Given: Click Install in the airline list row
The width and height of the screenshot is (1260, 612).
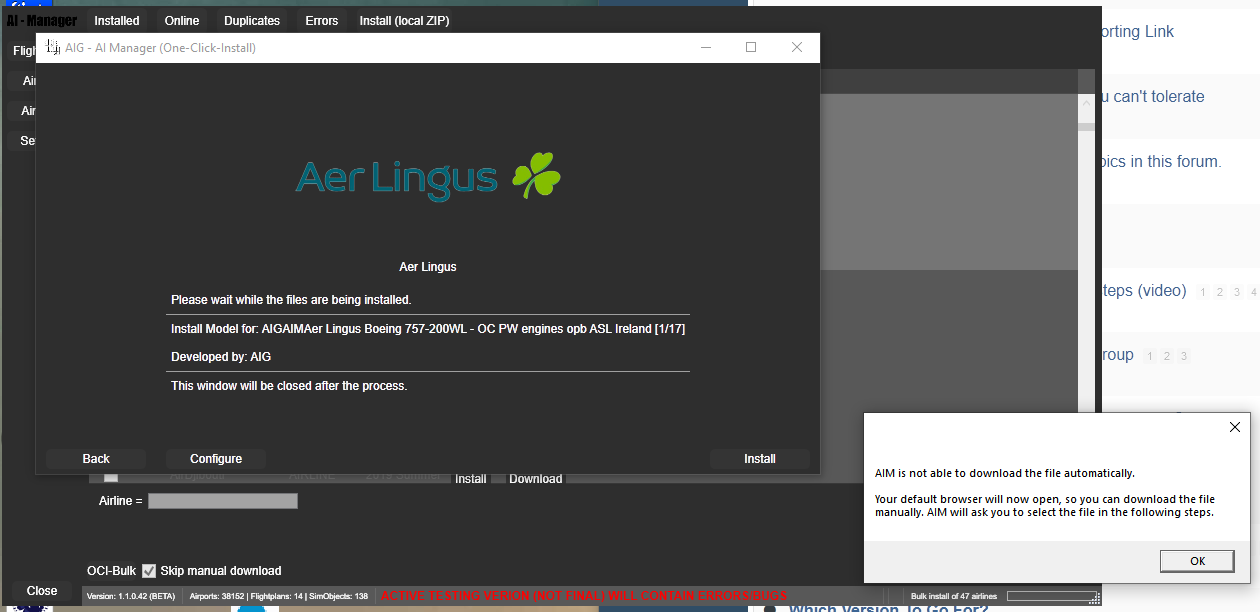Looking at the screenshot, I should point(471,479).
